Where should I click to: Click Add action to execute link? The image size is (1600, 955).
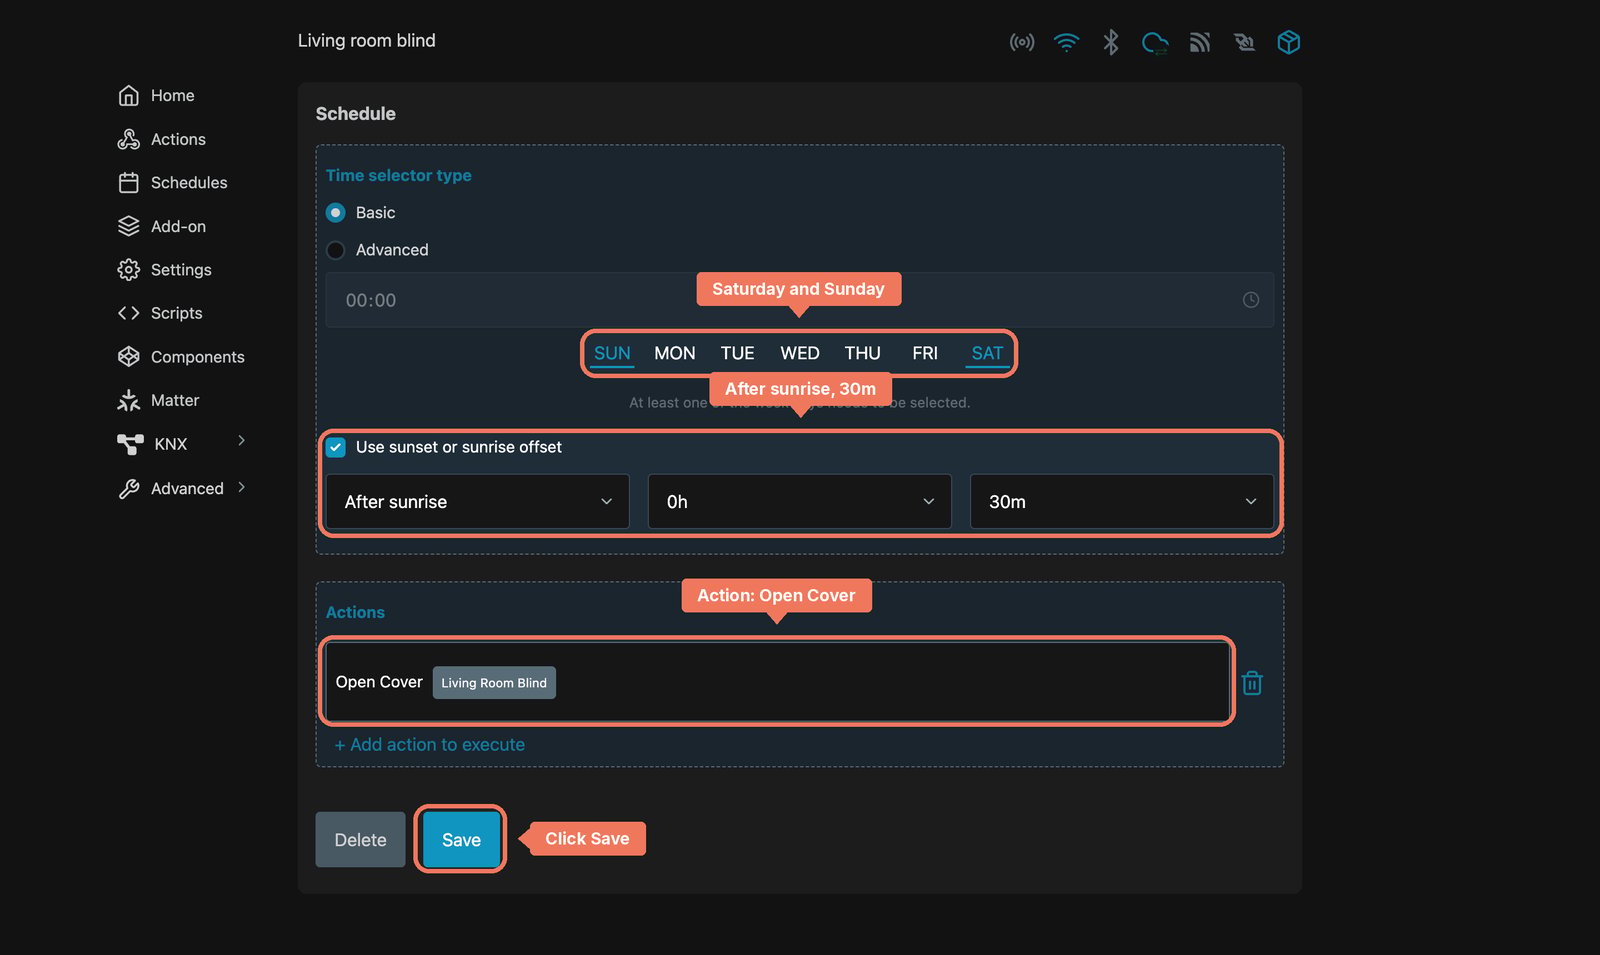430,745
